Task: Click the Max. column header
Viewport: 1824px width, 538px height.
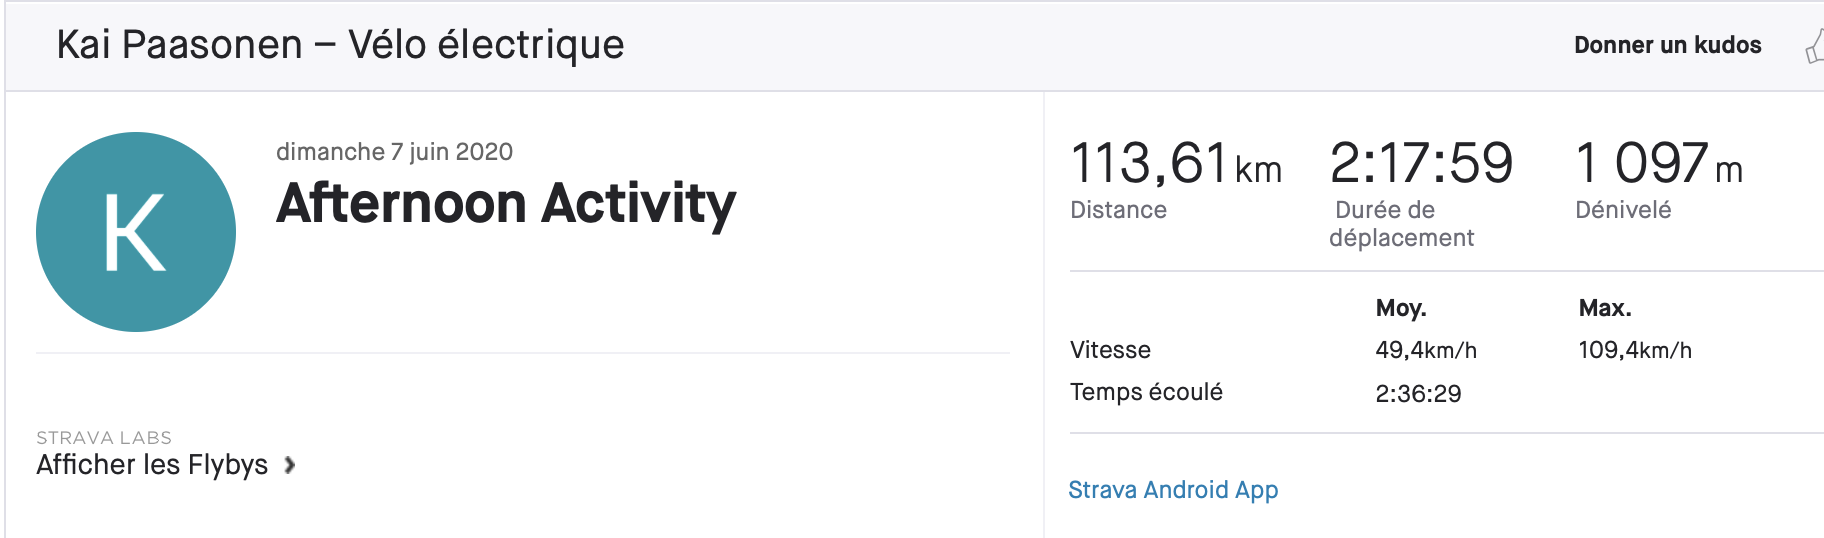Action: point(1605,308)
